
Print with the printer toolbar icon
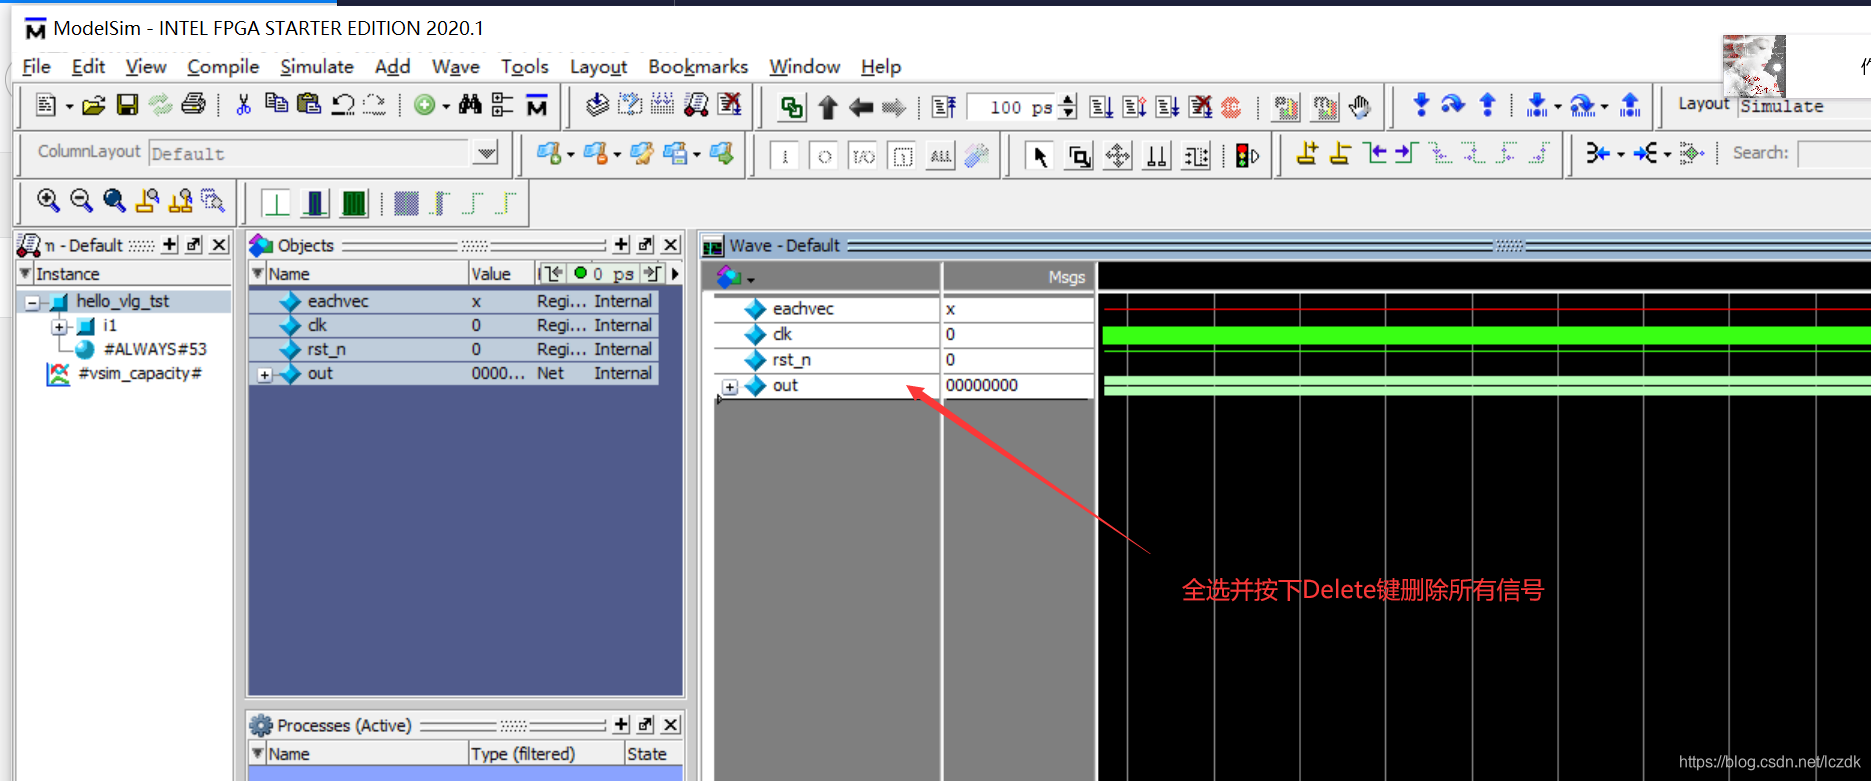[194, 104]
